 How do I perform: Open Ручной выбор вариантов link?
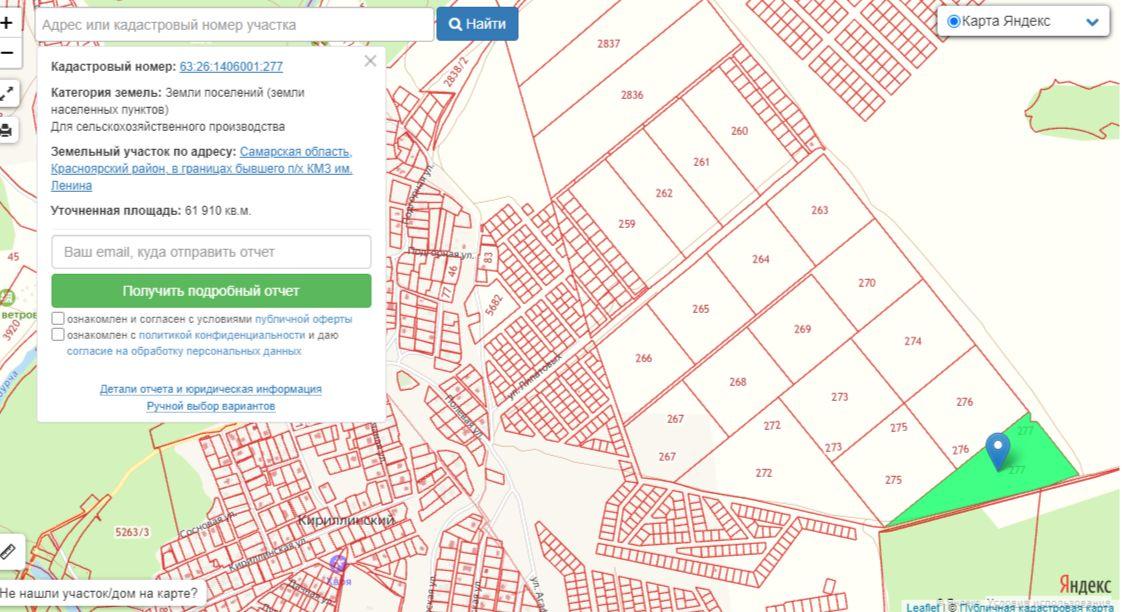(211, 406)
